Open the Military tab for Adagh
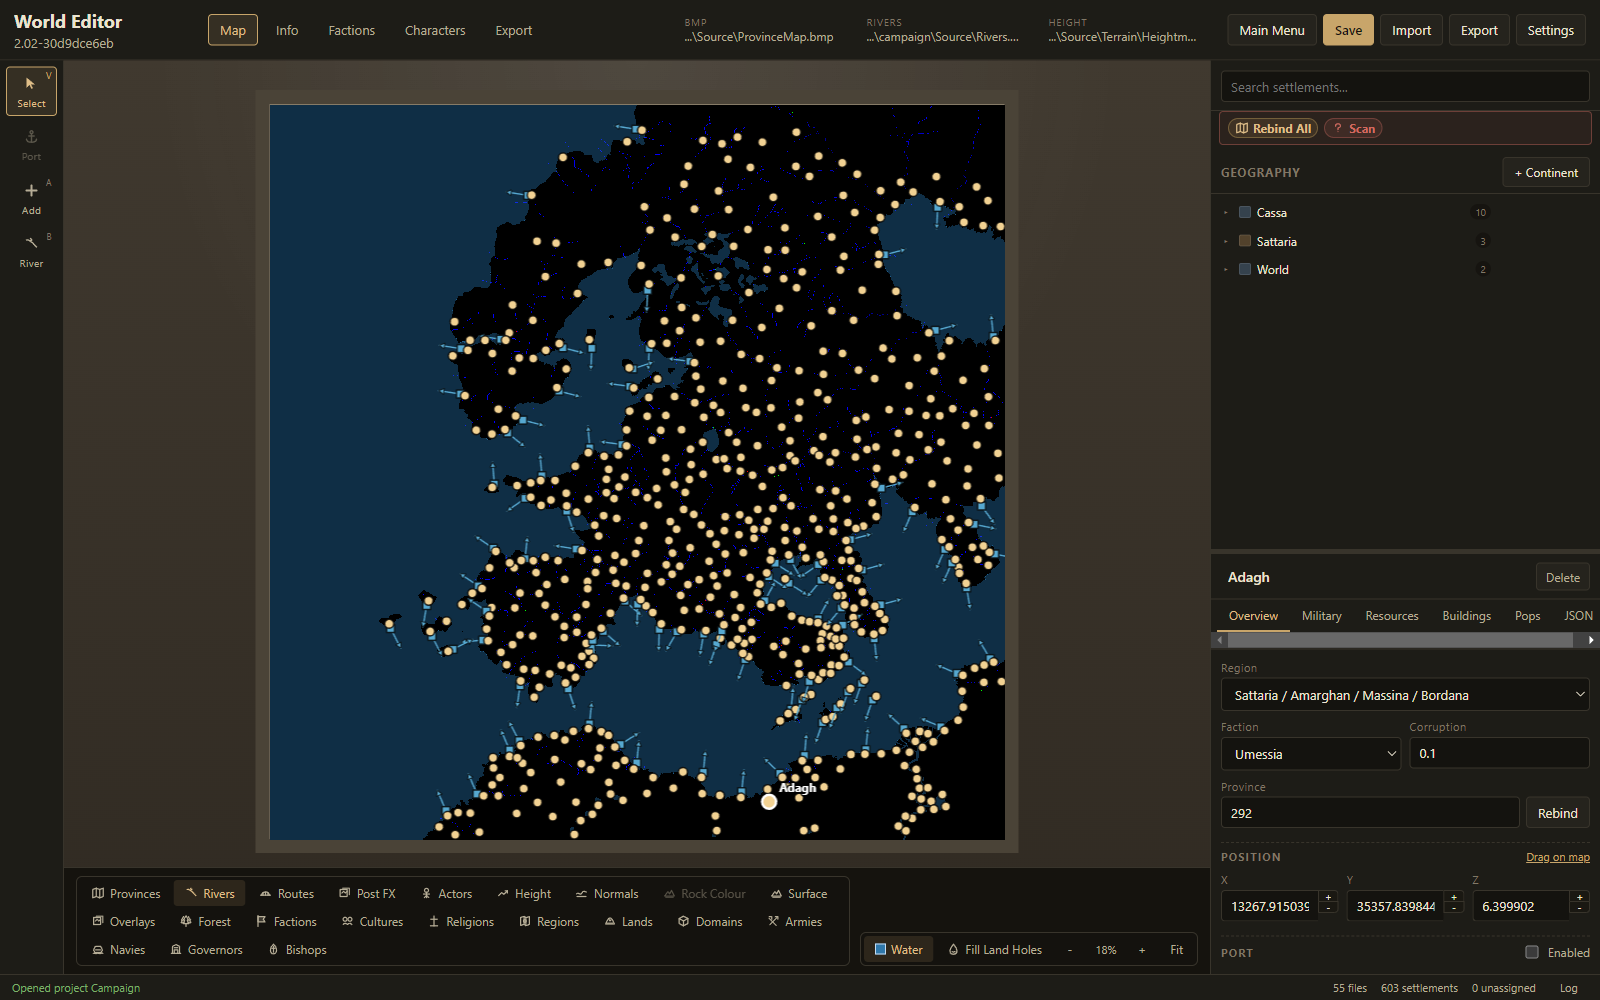 (x=1321, y=616)
